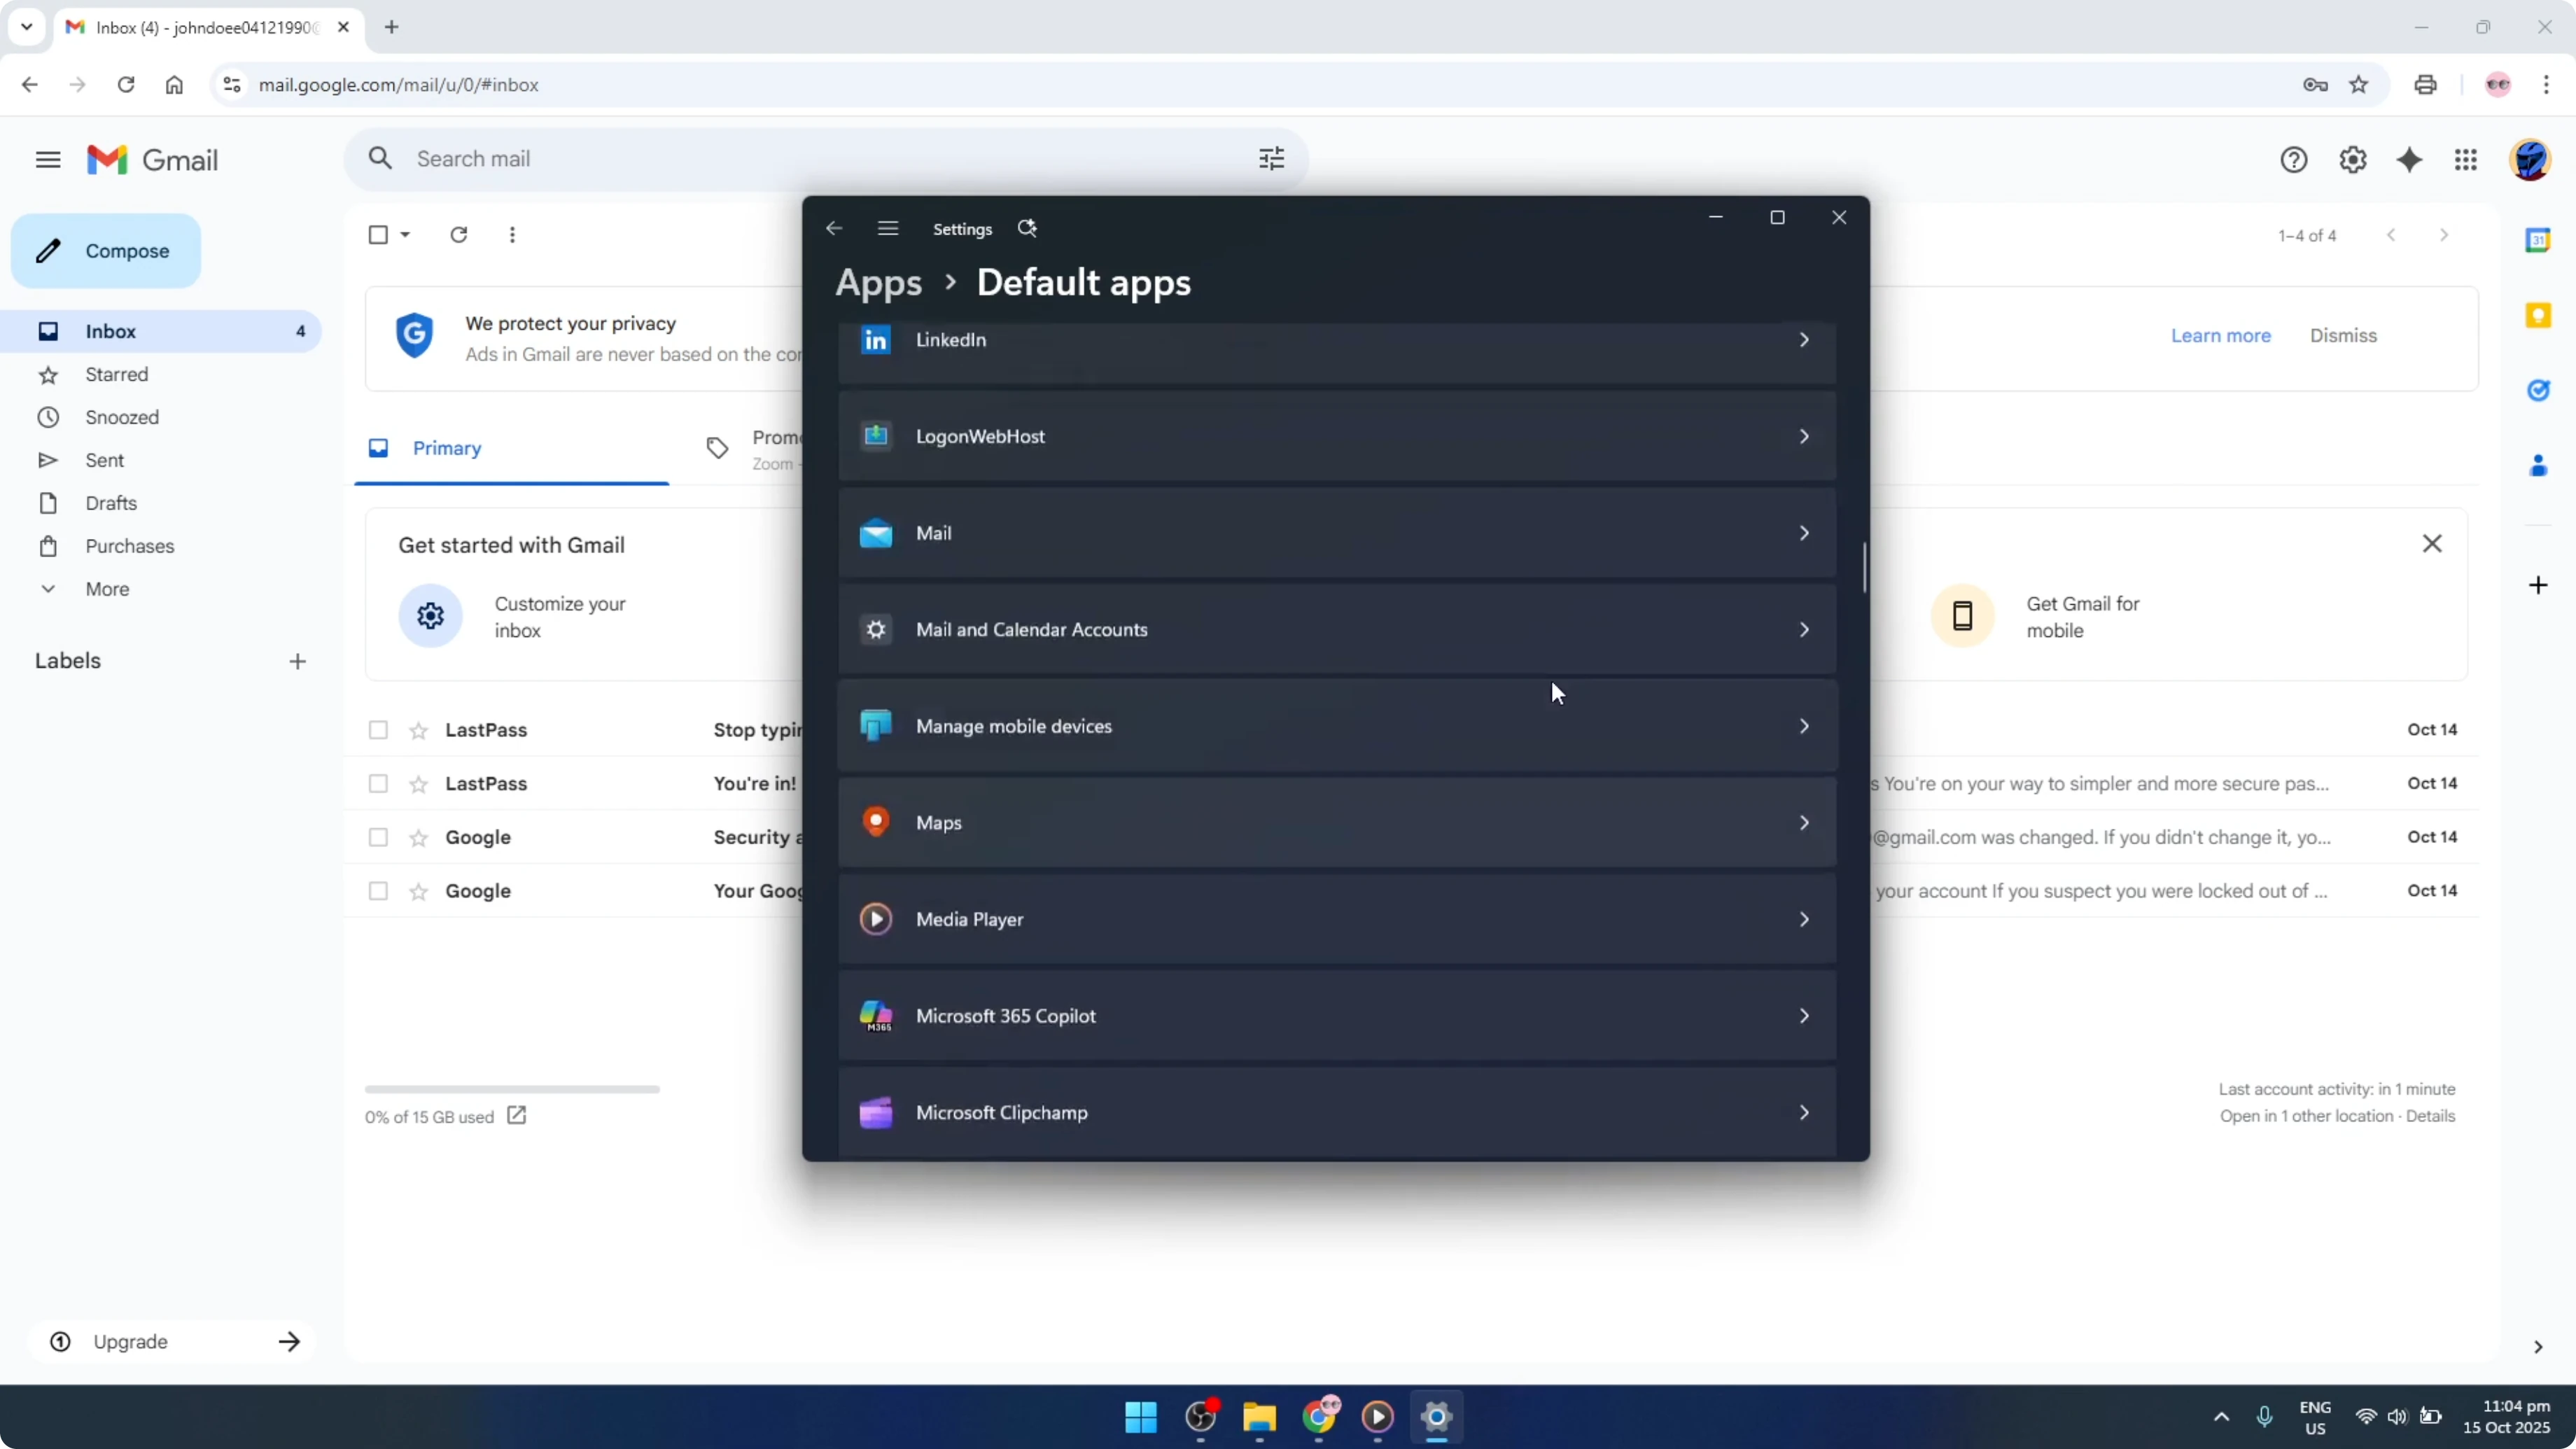Viewport: 2576px width, 1449px height.
Task: Open Google Contacts side panel icon
Action: click(2538, 466)
